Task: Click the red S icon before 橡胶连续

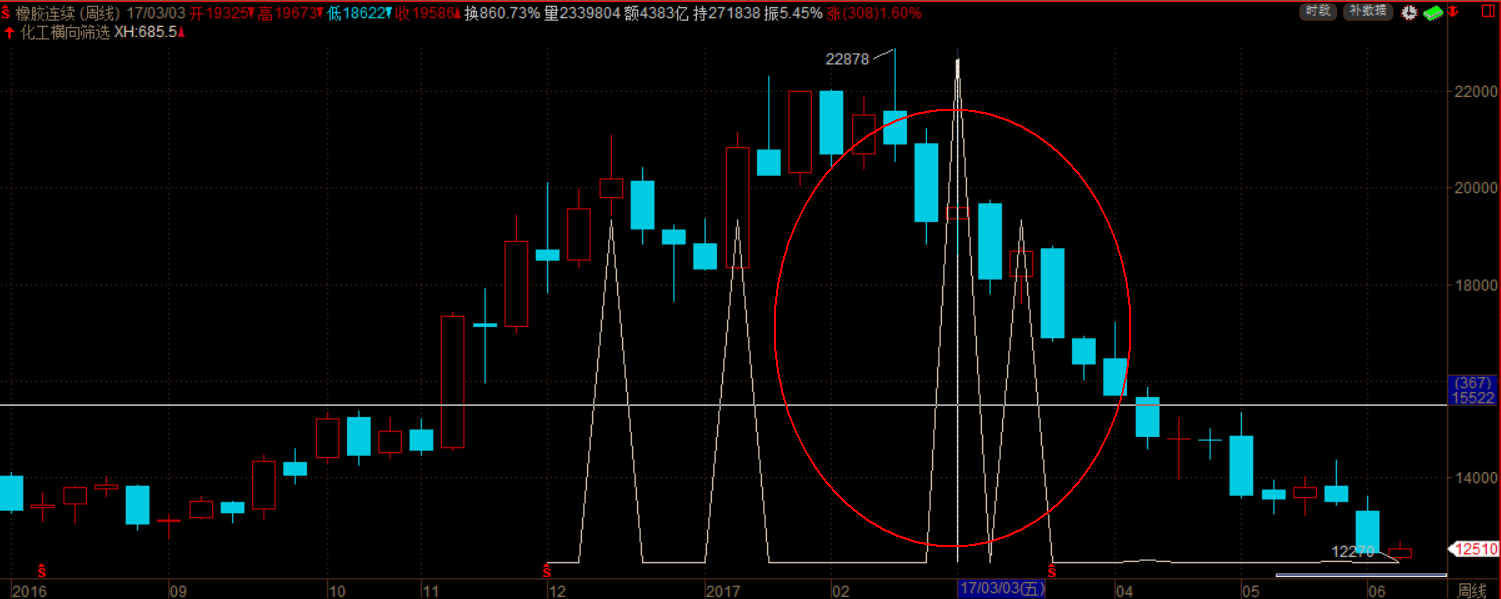Action: [8, 13]
